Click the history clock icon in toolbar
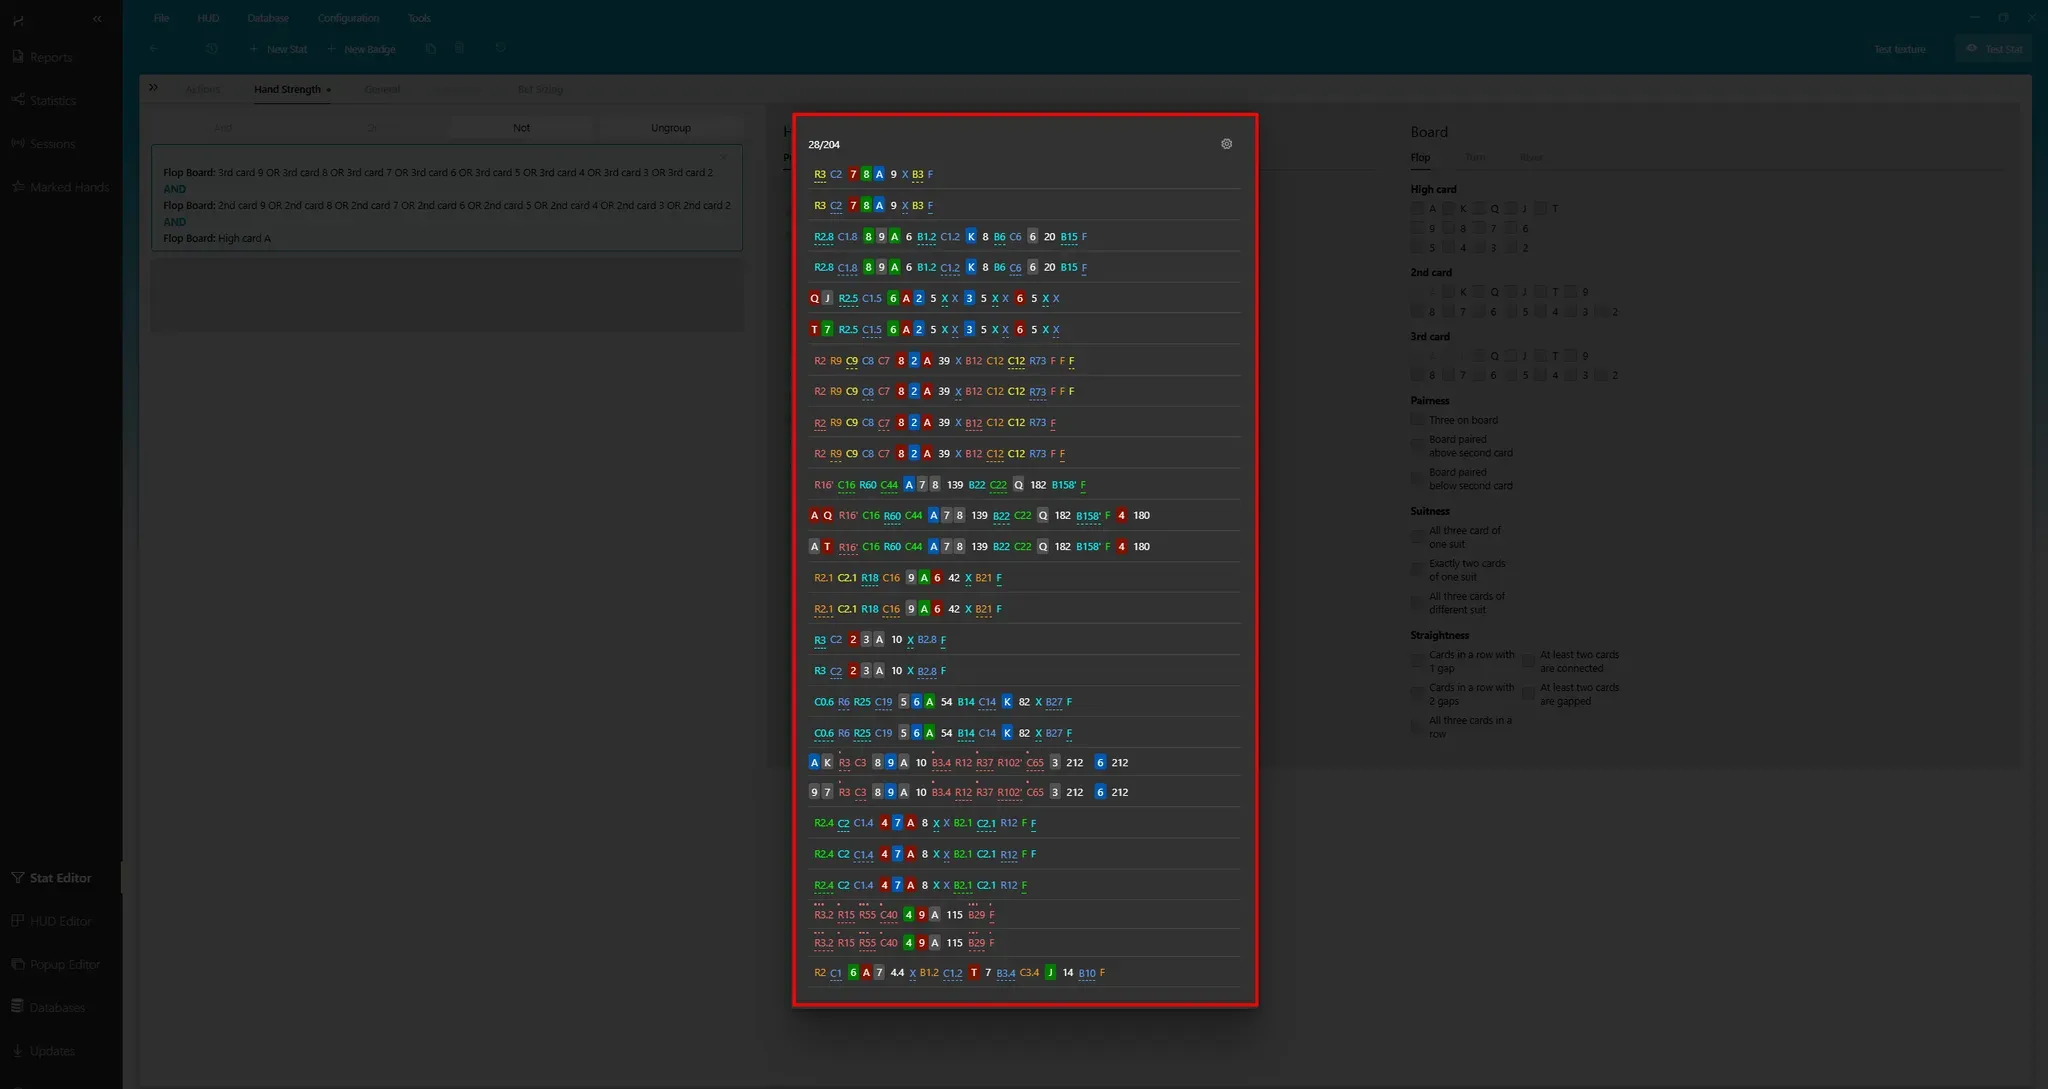This screenshot has width=2048, height=1089. click(x=211, y=49)
